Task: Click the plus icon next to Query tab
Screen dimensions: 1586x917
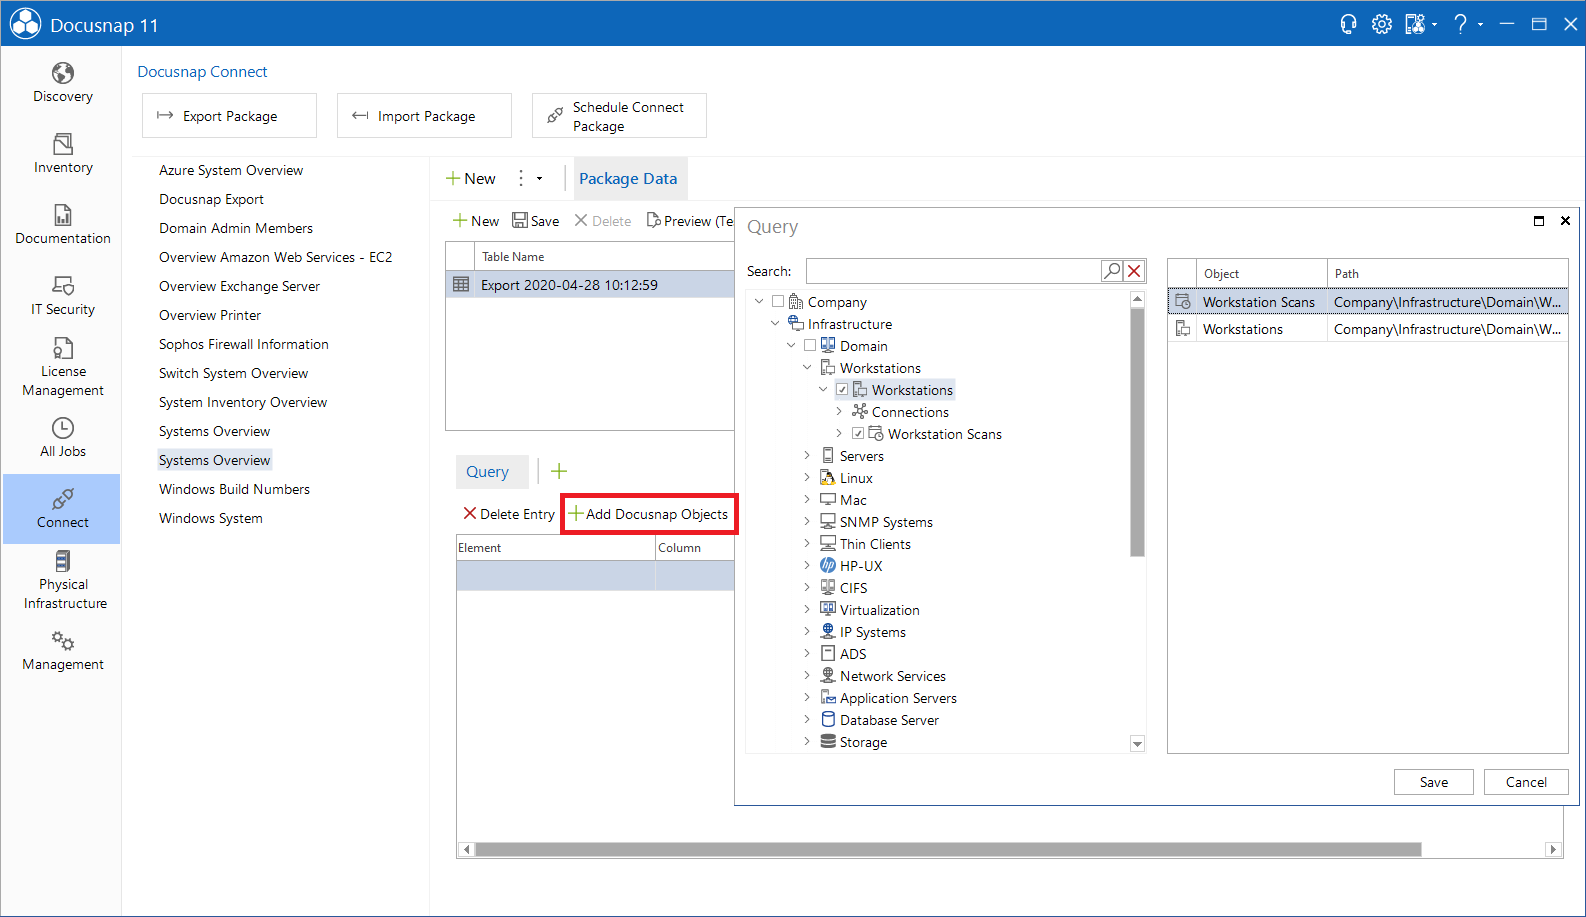Action: (x=559, y=471)
